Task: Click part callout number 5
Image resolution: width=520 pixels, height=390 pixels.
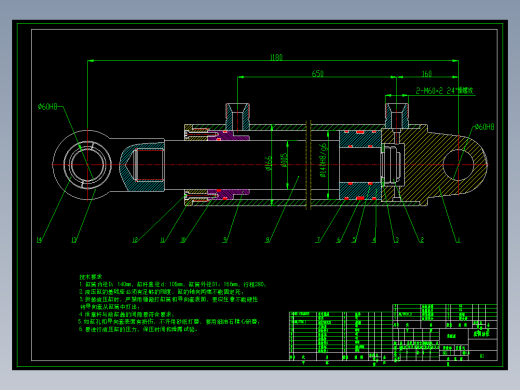Action: click(x=354, y=240)
